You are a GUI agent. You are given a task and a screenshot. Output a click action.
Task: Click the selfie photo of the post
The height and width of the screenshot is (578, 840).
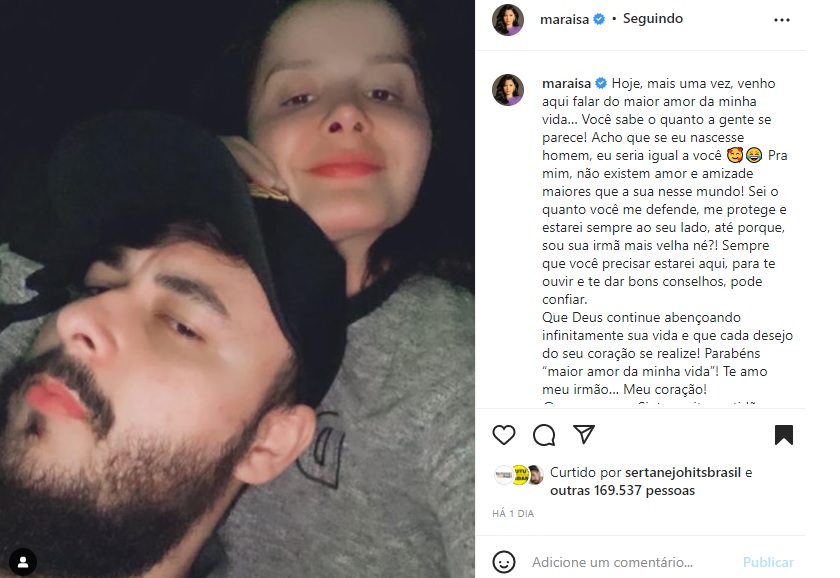237,289
